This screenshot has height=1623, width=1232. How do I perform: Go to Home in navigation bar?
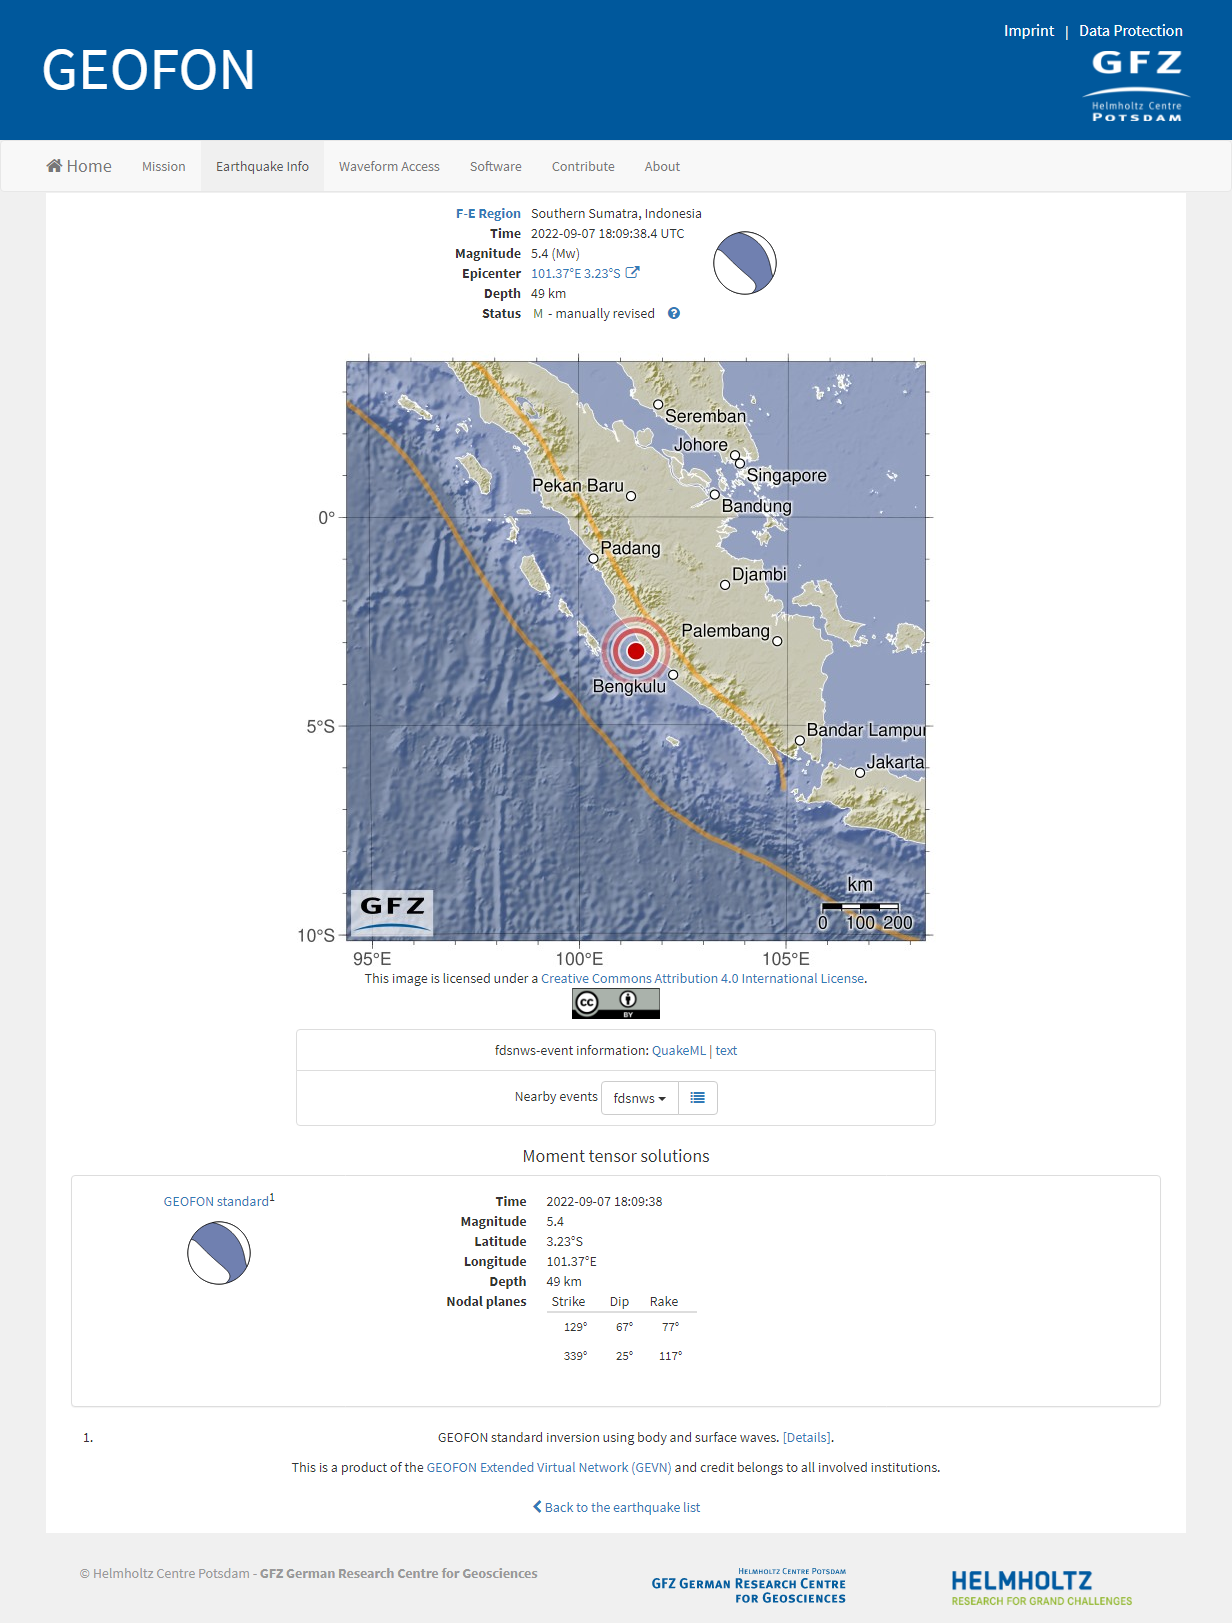coord(79,166)
